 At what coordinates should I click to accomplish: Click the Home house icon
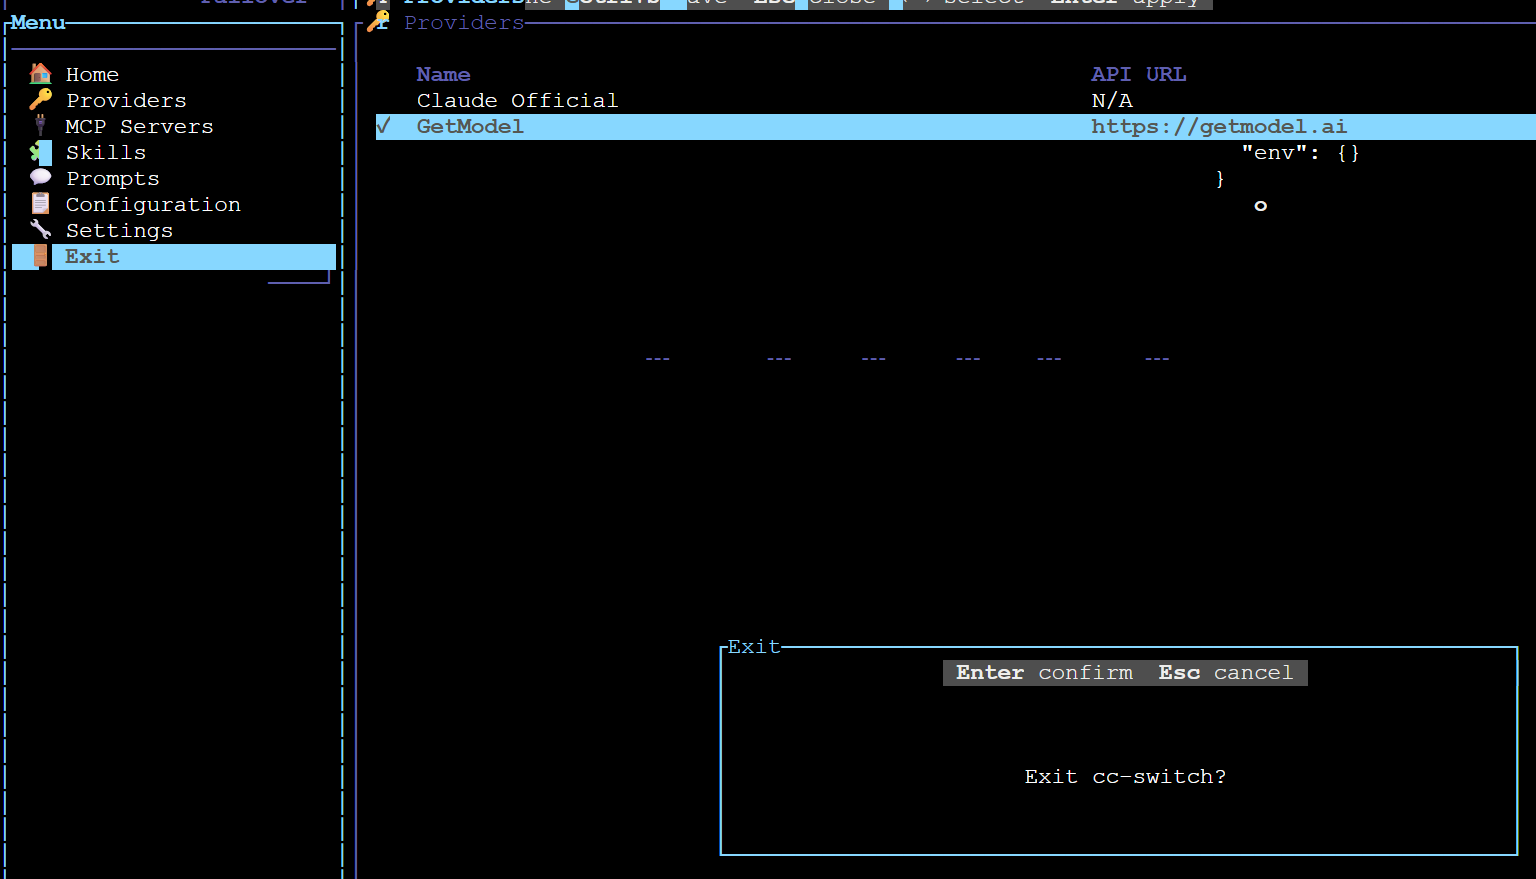click(40, 73)
